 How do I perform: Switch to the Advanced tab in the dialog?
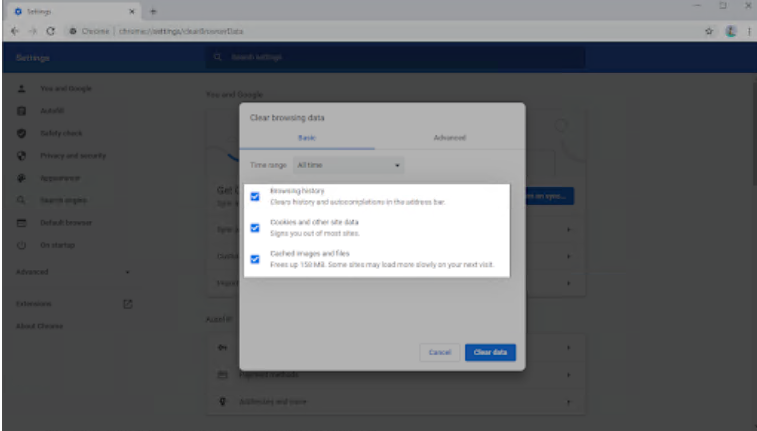(449, 138)
